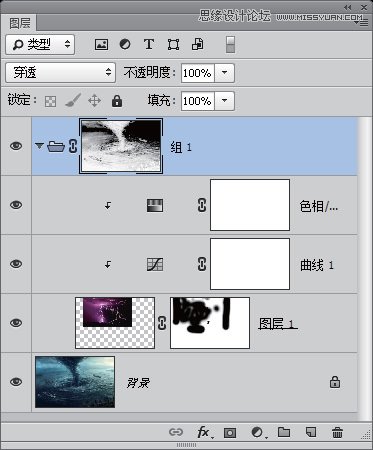The width and height of the screenshot is (373, 450).
Task: Select the 曲线 1 mask thumbnail
Action: pos(250,264)
